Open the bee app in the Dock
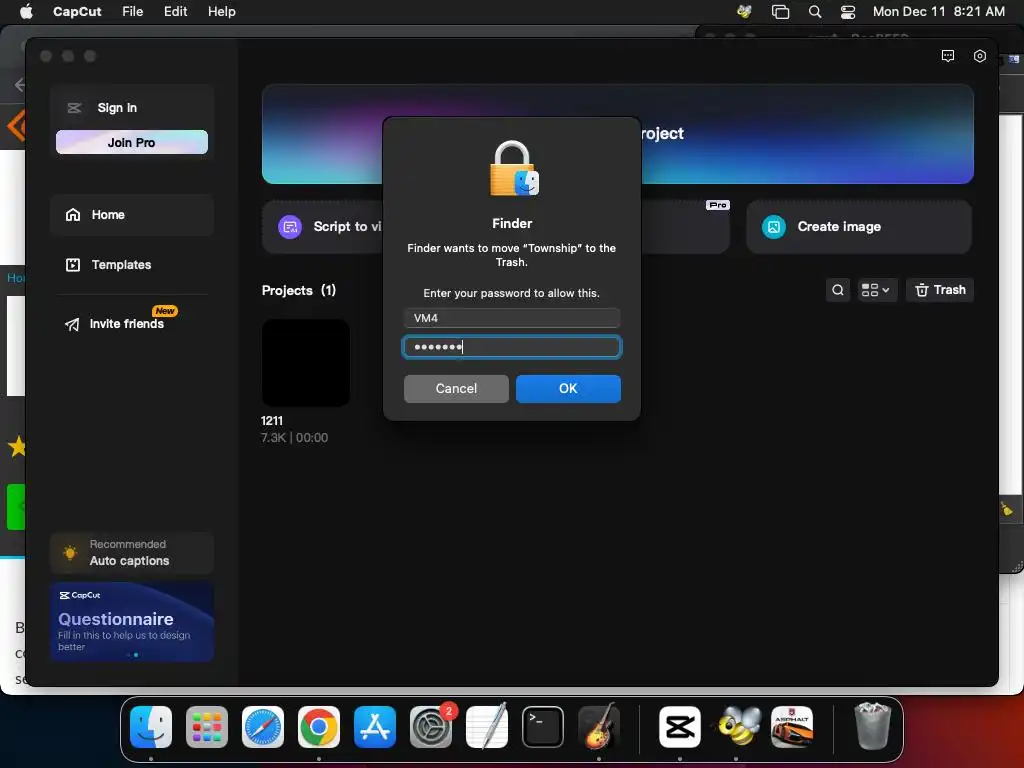 [739, 727]
